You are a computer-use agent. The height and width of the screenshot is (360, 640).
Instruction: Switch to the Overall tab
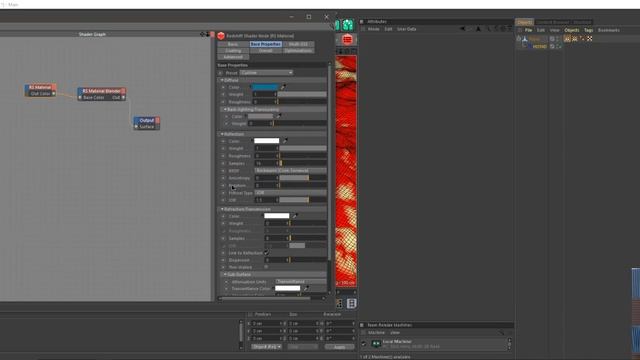[265, 51]
